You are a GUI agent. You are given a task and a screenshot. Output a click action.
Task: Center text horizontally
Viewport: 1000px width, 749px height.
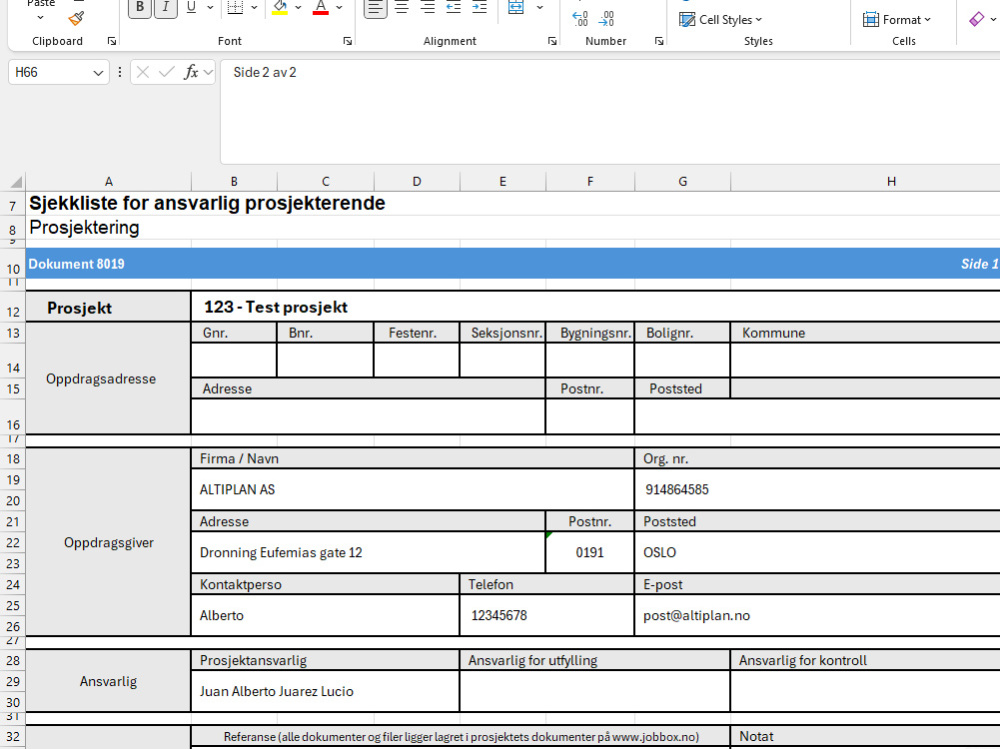402,8
